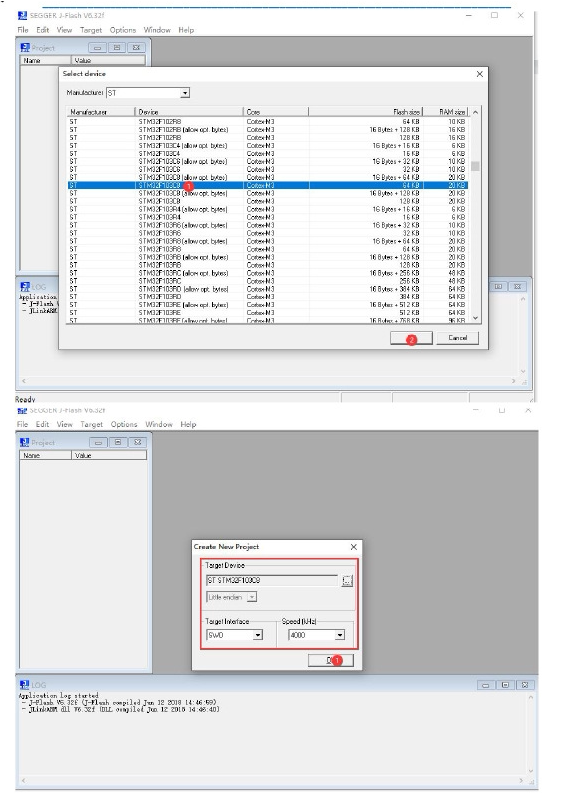Open the Window menu in the Create New Project window
Image resolution: width=563 pixels, height=797 pixels.
click(x=159, y=424)
